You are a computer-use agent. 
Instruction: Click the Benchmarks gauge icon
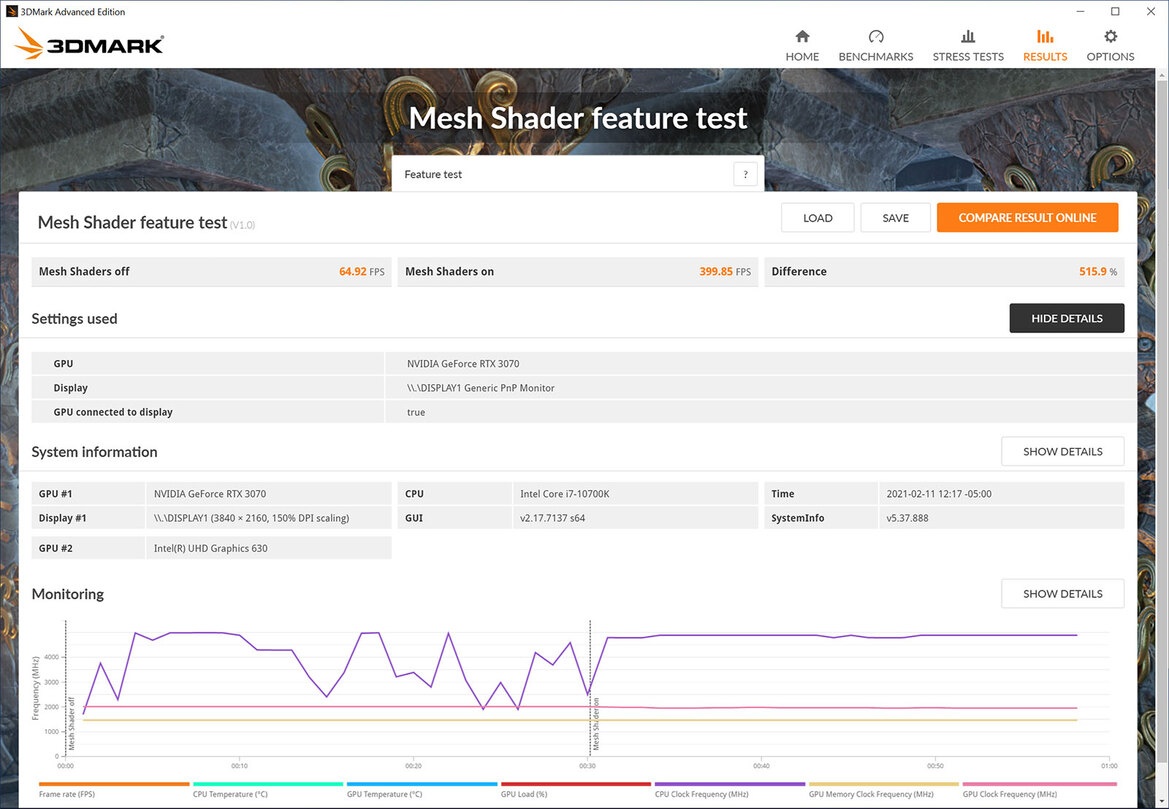(876, 37)
